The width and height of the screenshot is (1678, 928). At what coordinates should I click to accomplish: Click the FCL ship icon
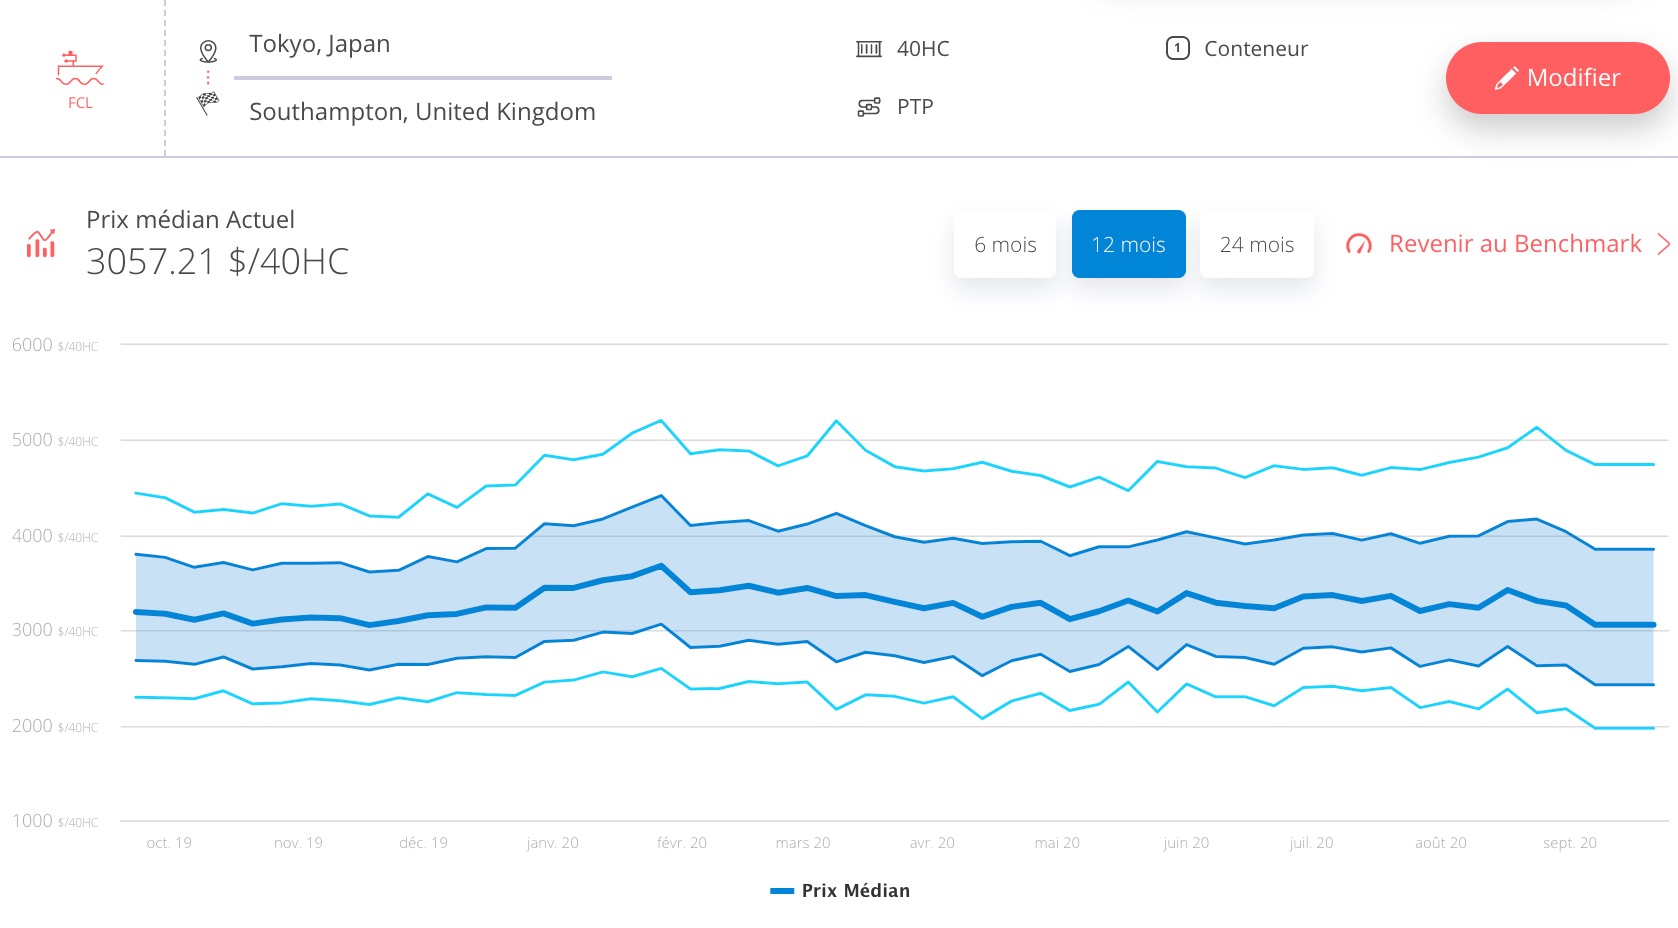click(80, 69)
